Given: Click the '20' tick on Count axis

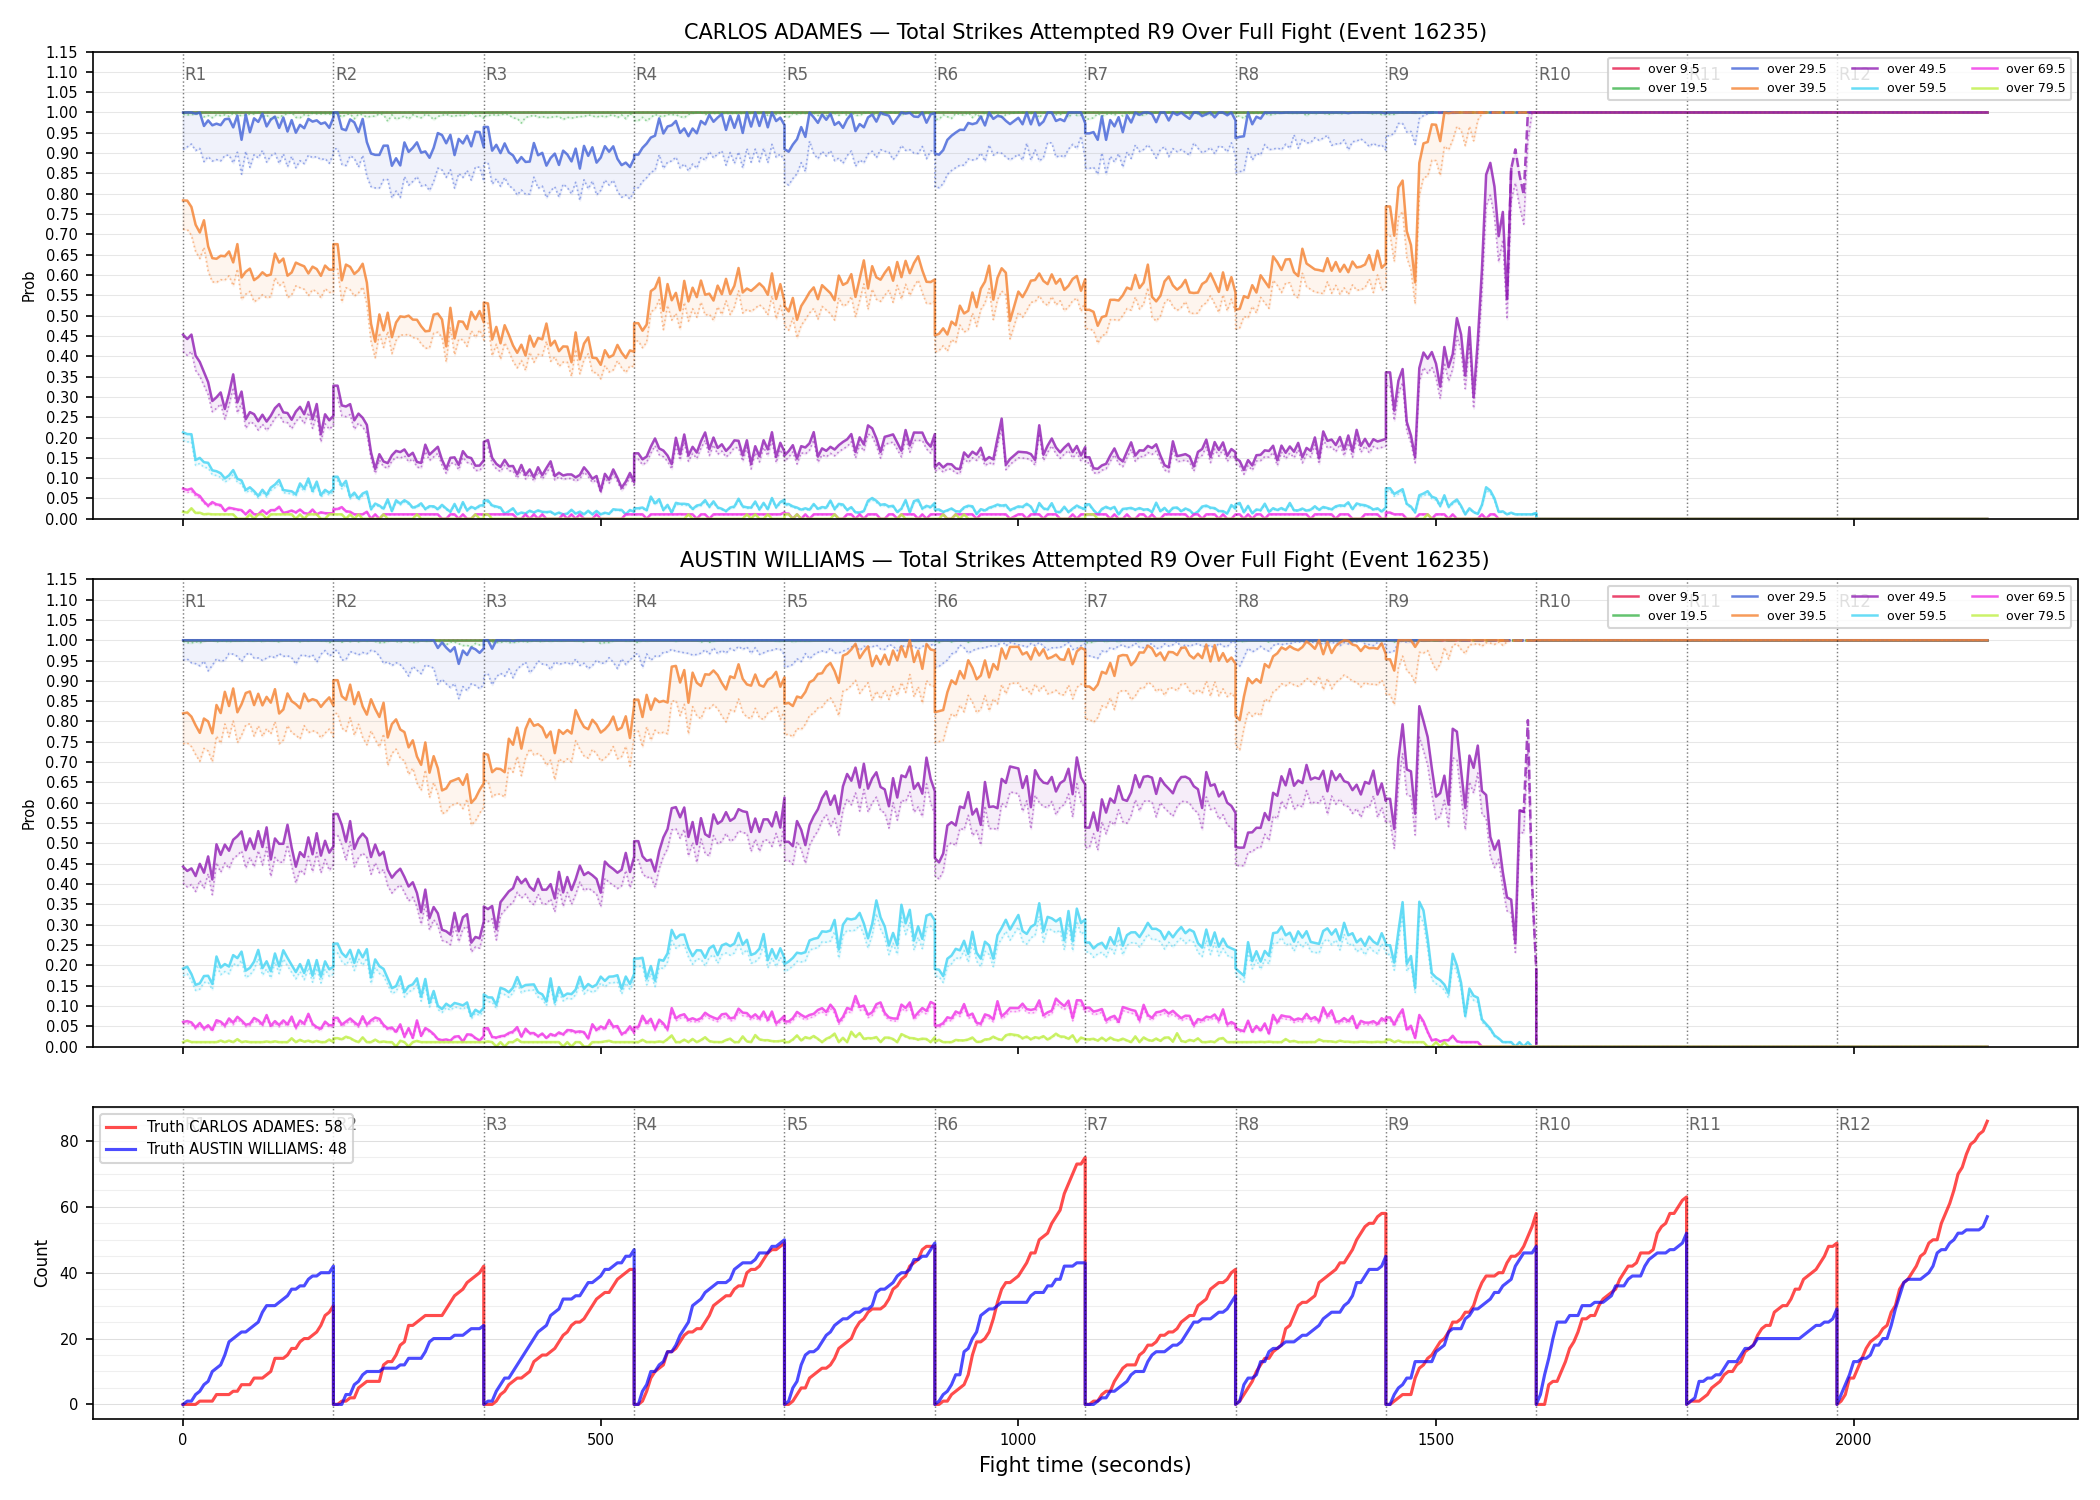Looking at the screenshot, I should point(69,1339).
